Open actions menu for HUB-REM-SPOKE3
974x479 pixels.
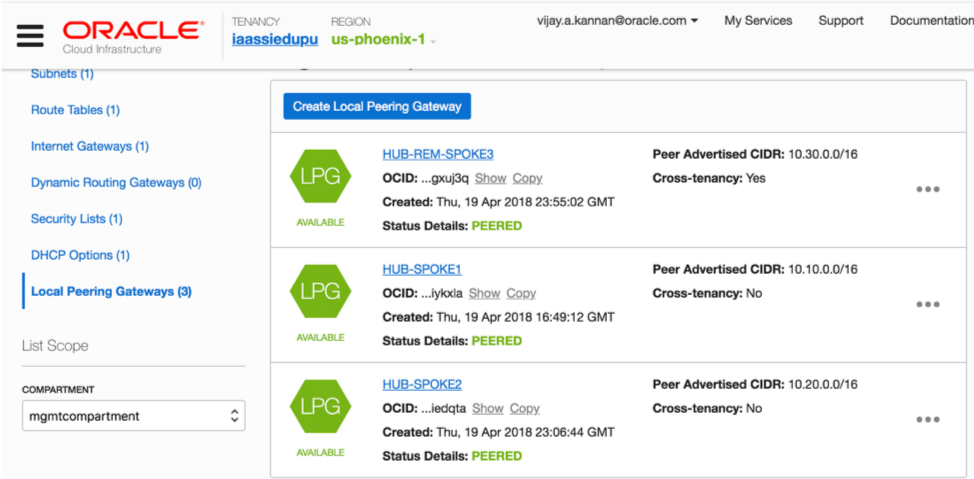coord(928,190)
